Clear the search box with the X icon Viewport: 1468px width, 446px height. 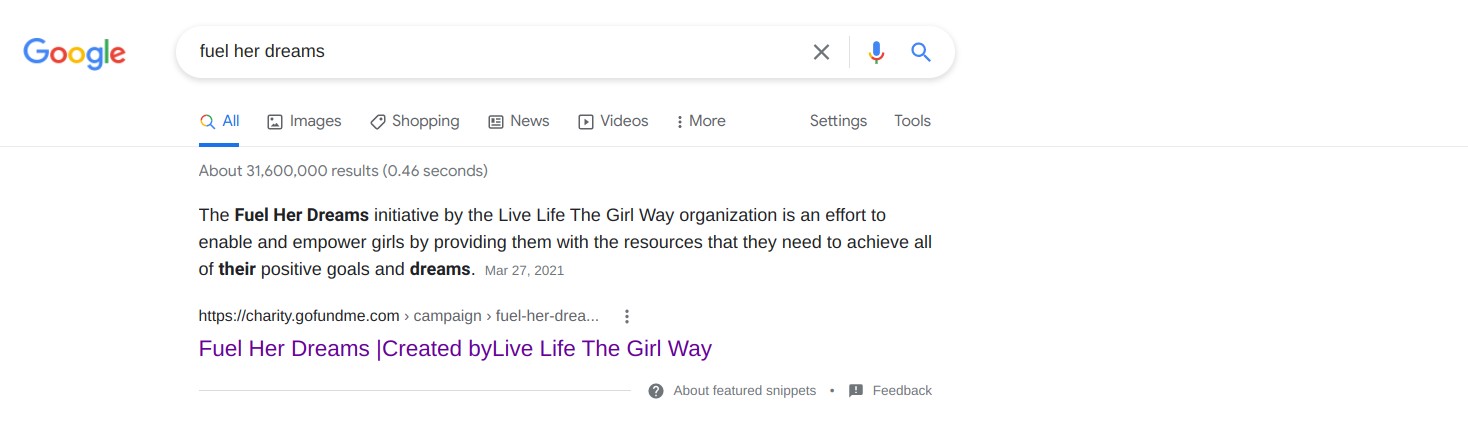[821, 52]
